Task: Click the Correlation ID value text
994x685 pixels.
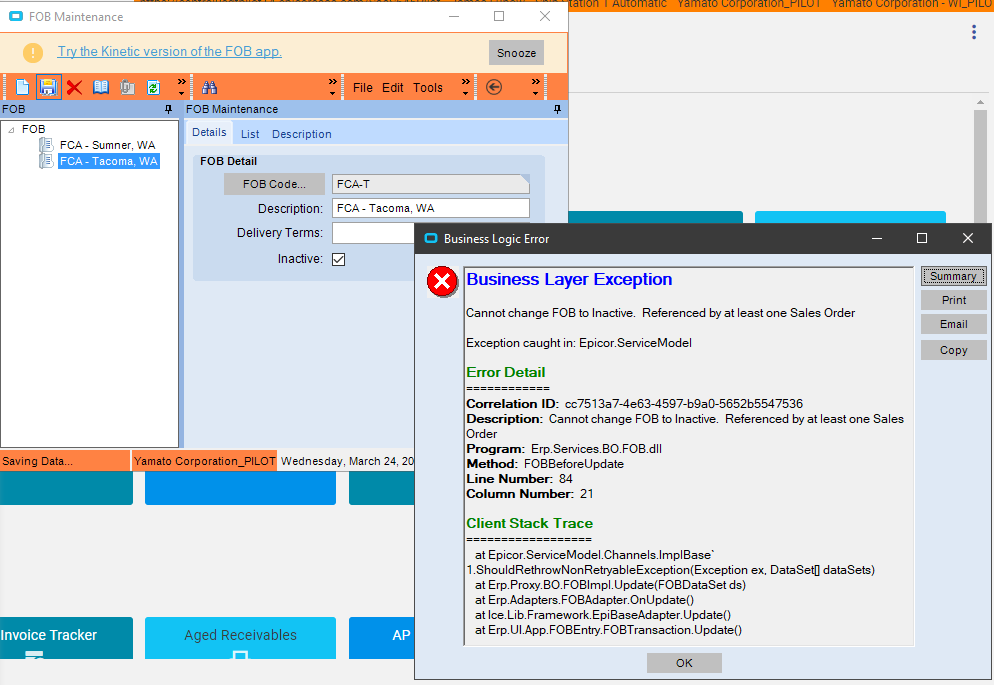Action: pos(683,404)
